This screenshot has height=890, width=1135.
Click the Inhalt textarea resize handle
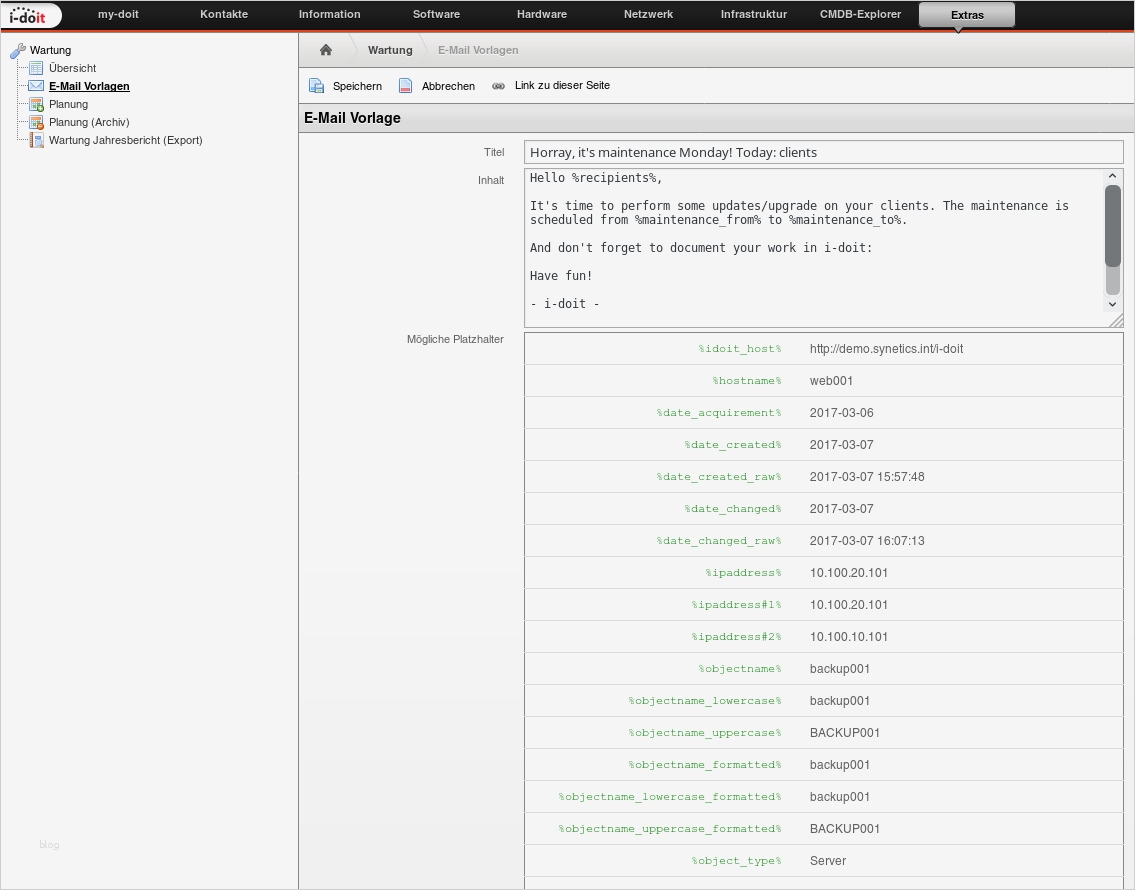point(1116,321)
